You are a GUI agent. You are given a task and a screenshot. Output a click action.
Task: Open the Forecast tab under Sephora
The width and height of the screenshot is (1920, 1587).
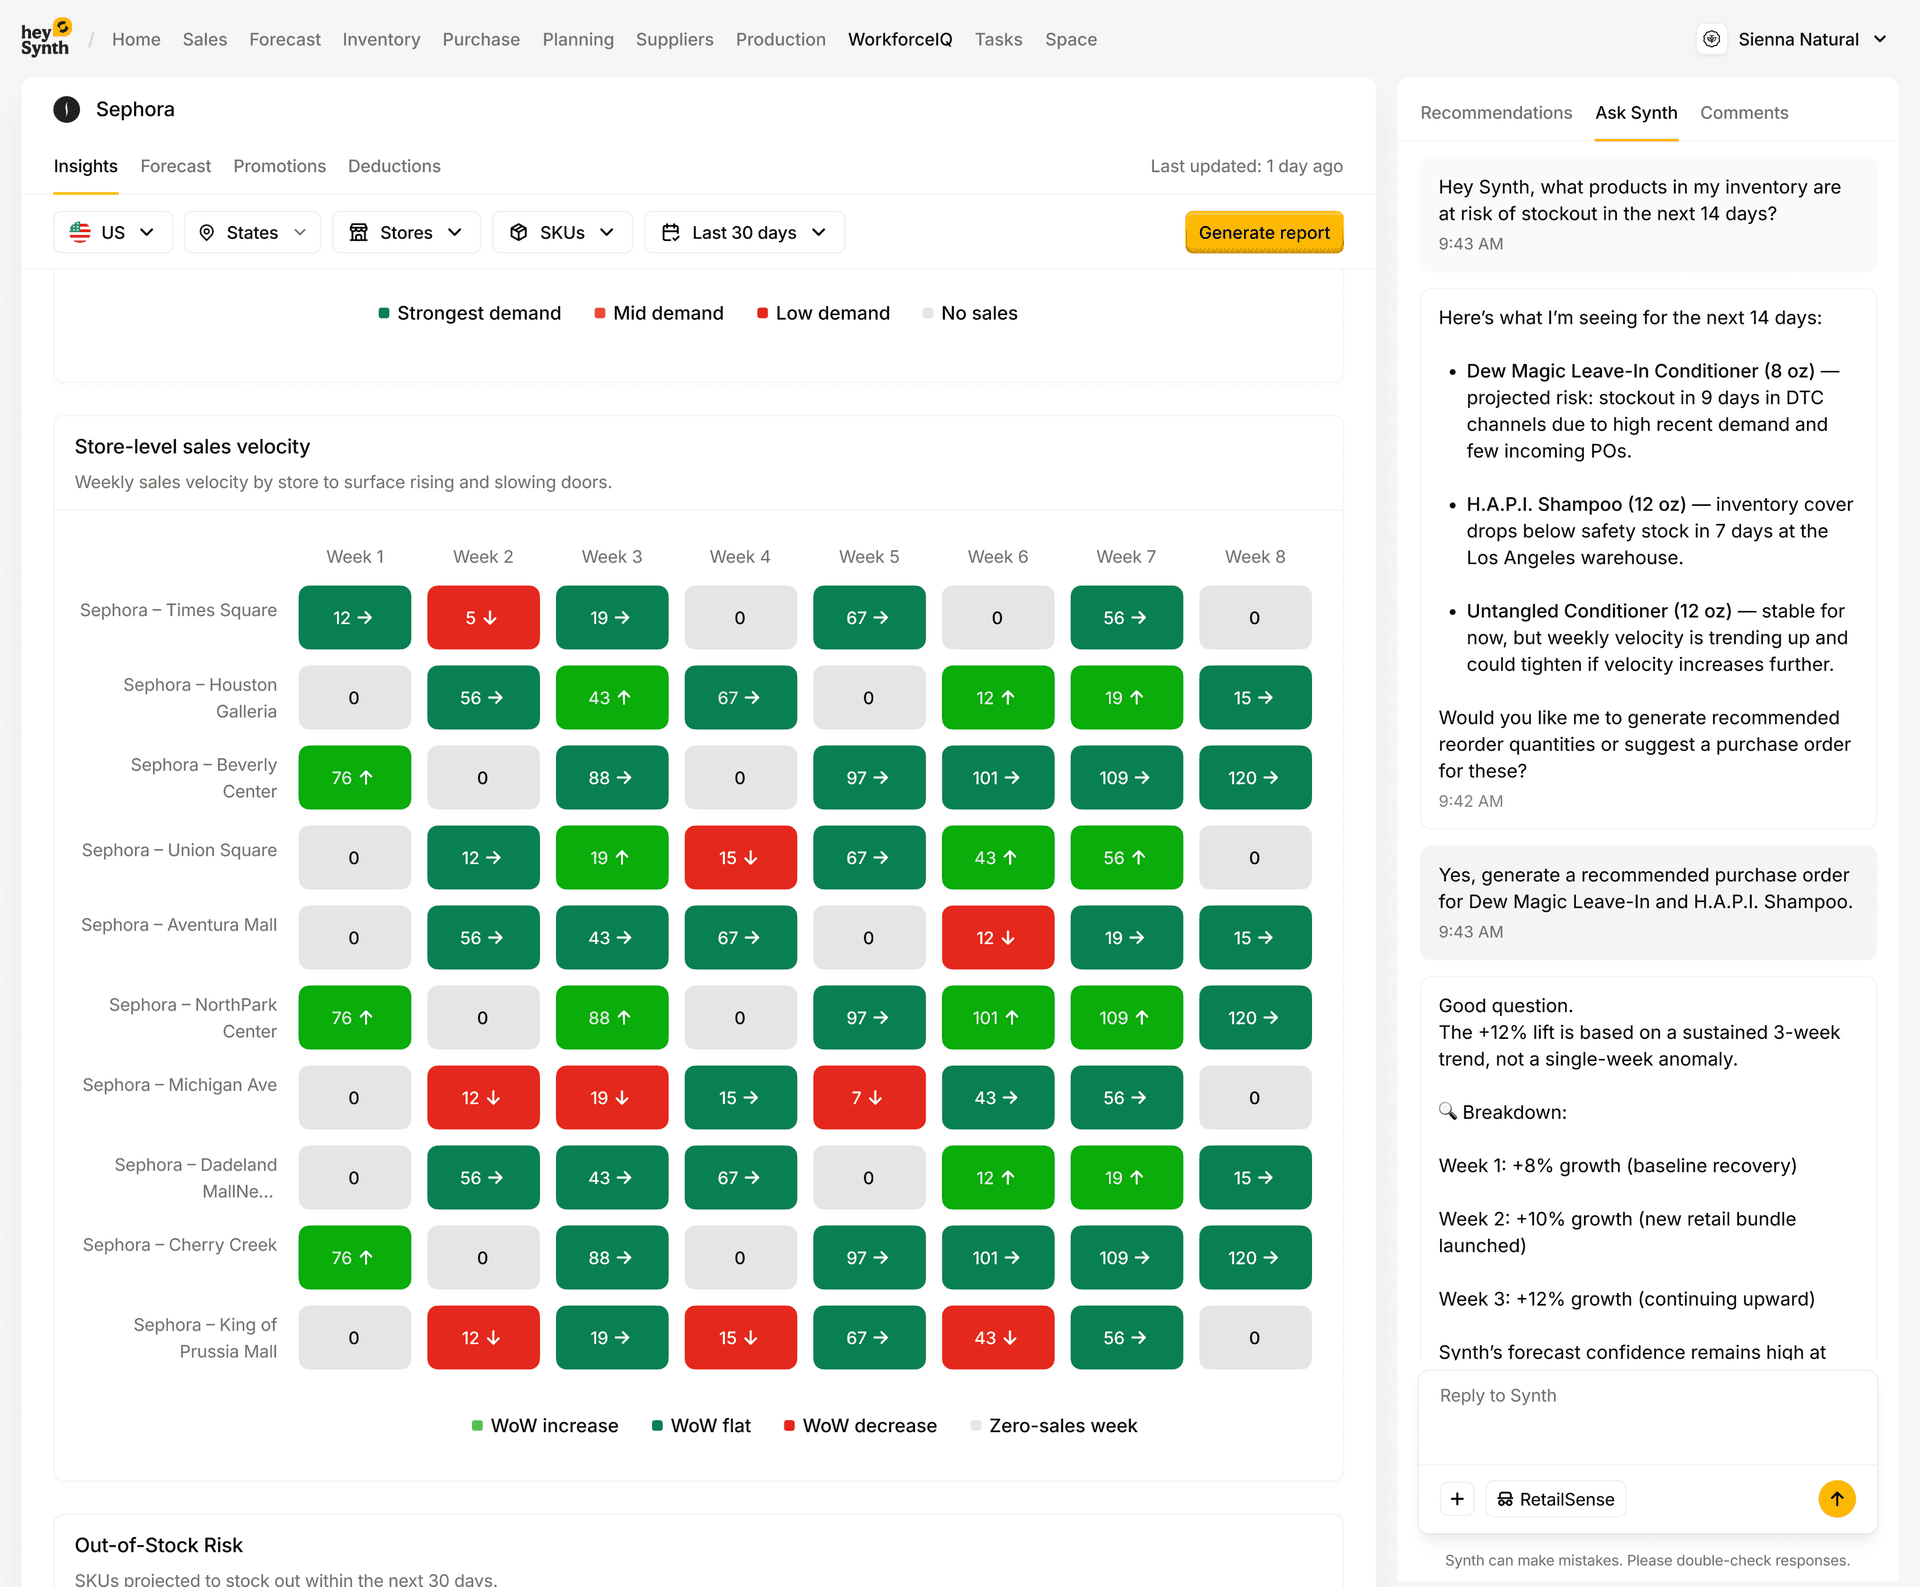tap(176, 166)
